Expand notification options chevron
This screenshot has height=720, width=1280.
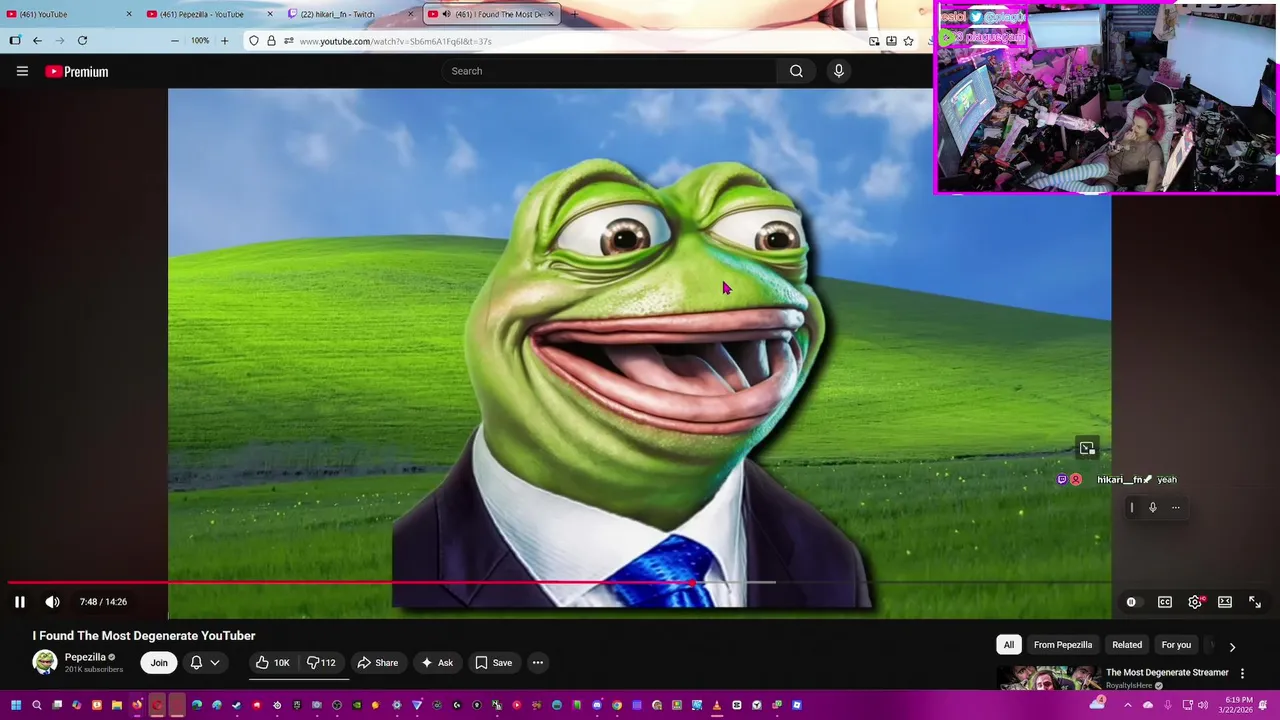pyautogui.click(x=214, y=662)
